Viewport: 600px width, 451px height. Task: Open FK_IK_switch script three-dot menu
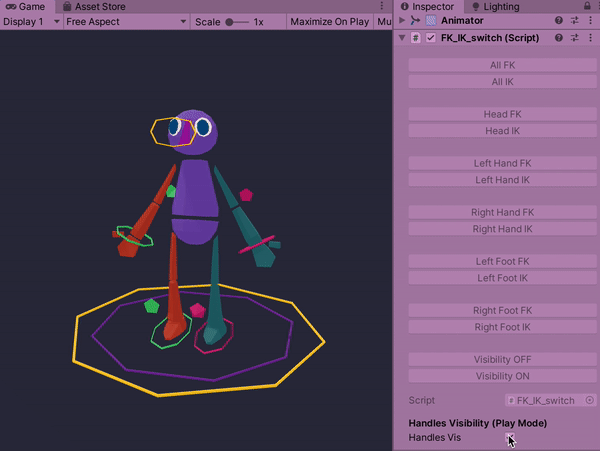tap(589, 38)
